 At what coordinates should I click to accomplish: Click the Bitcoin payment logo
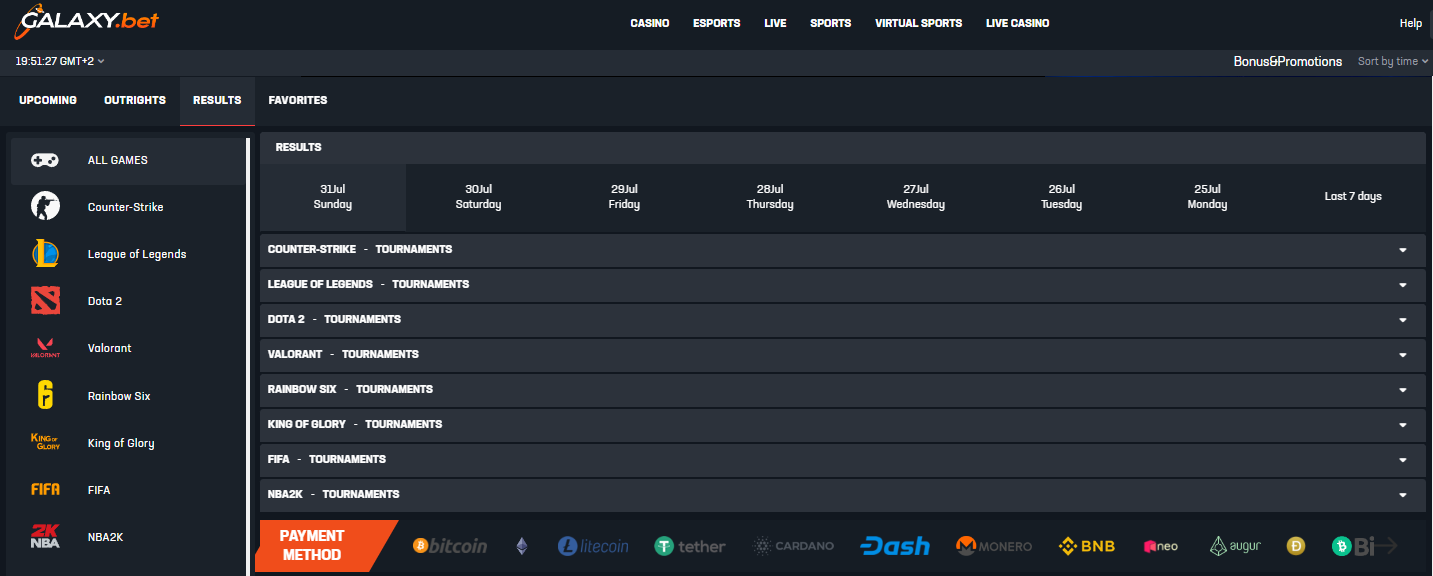click(x=450, y=546)
